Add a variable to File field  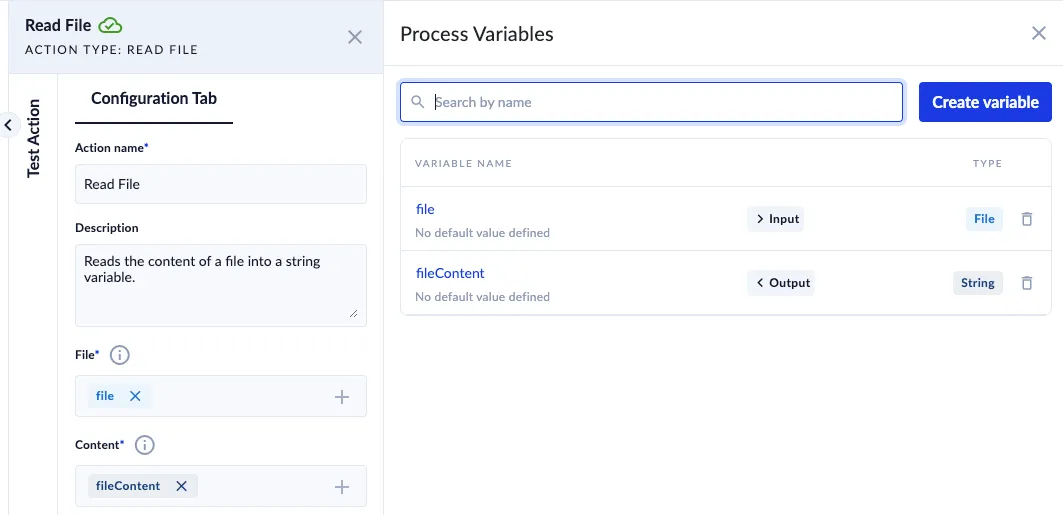[x=341, y=397]
